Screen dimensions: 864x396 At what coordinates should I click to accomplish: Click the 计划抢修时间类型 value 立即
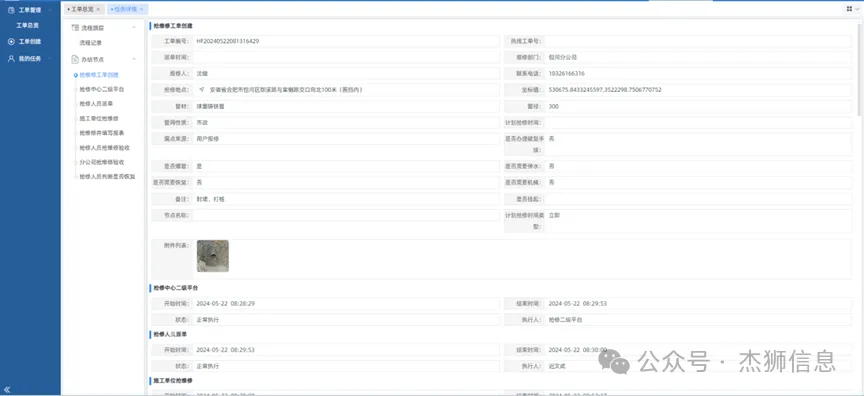pos(554,215)
